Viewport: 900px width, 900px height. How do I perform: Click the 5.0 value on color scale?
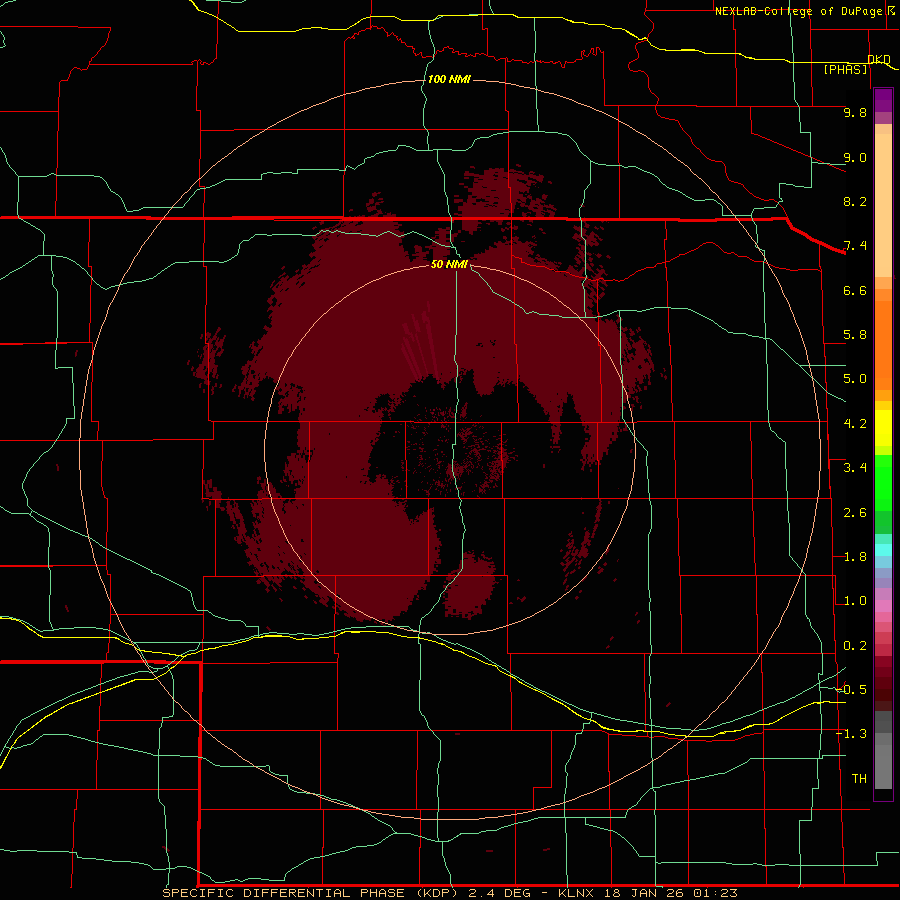click(x=855, y=379)
